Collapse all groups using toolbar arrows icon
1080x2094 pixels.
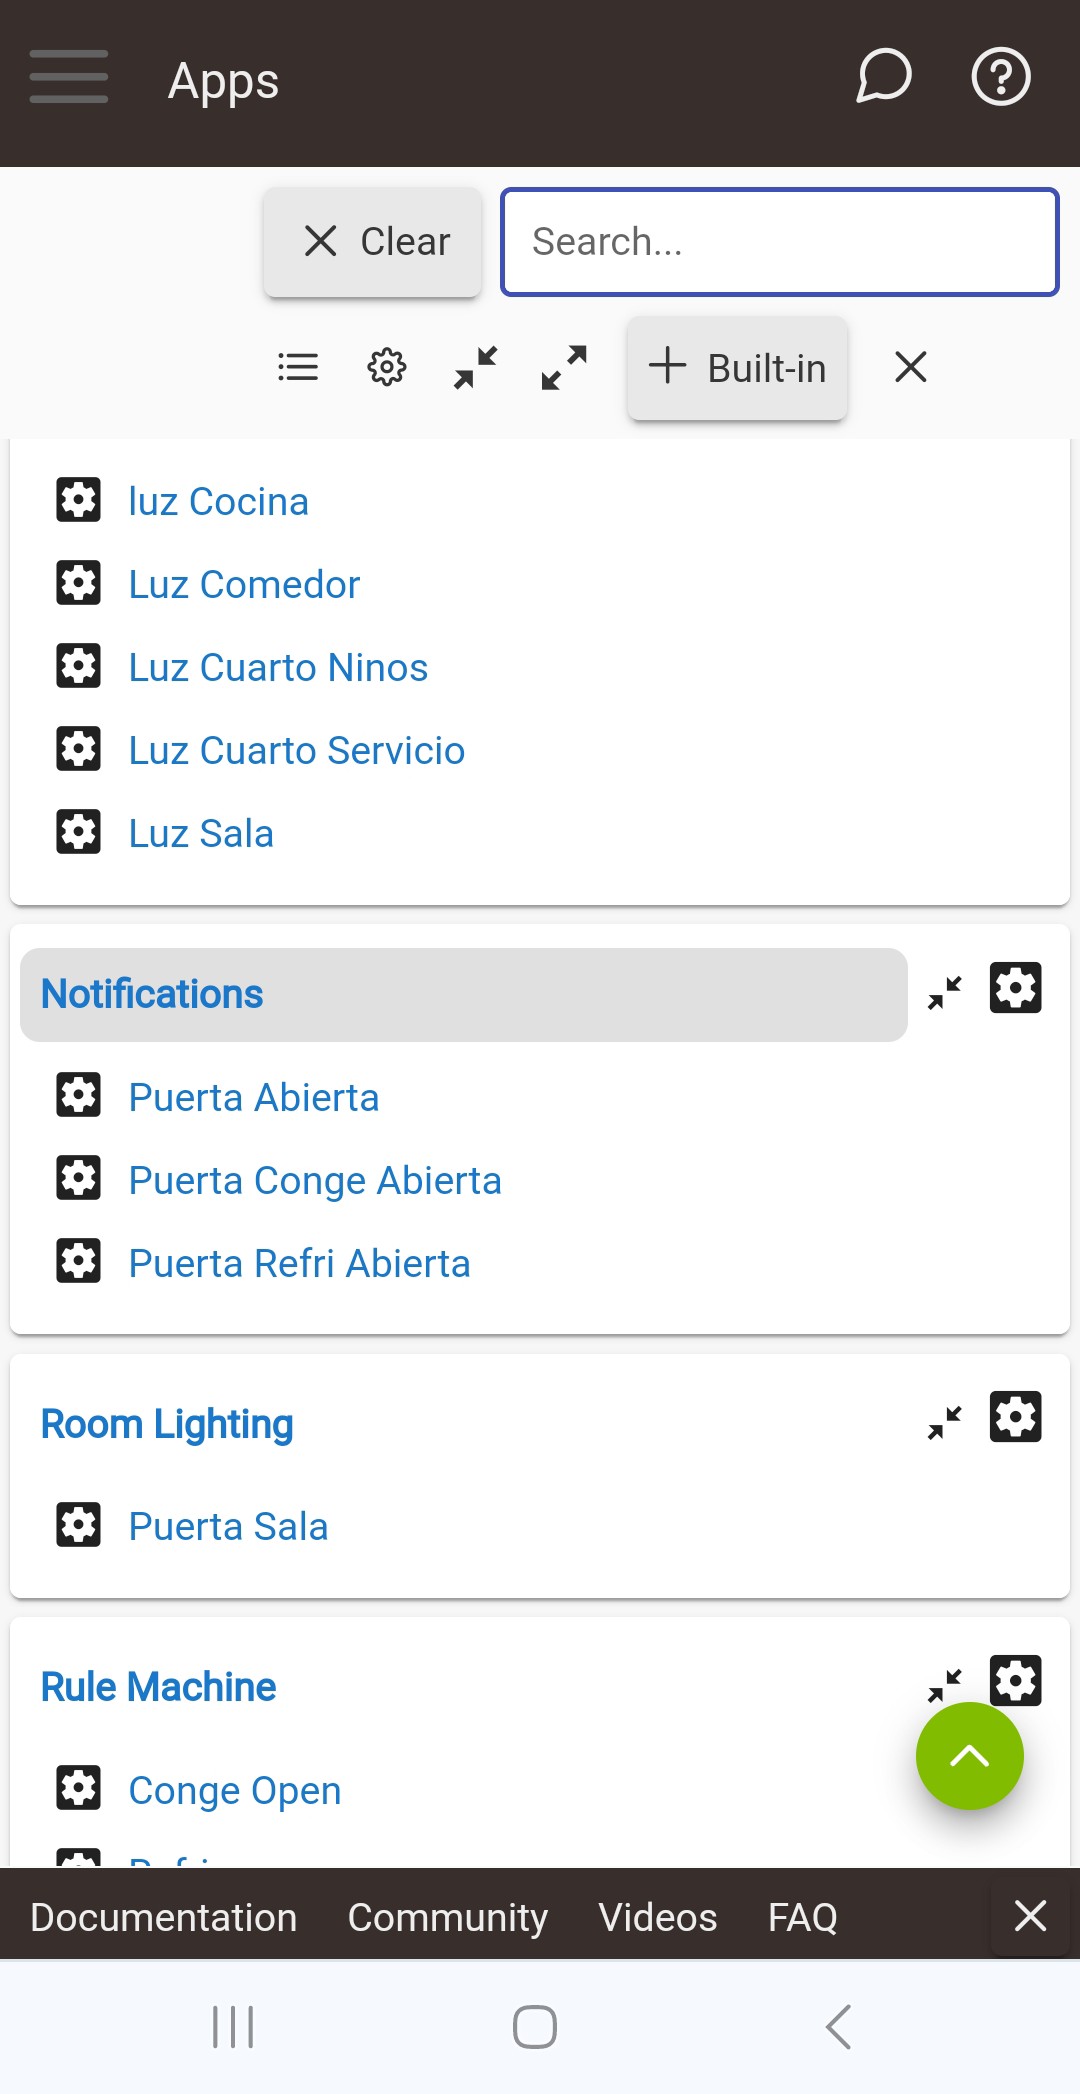click(x=476, y=367)
